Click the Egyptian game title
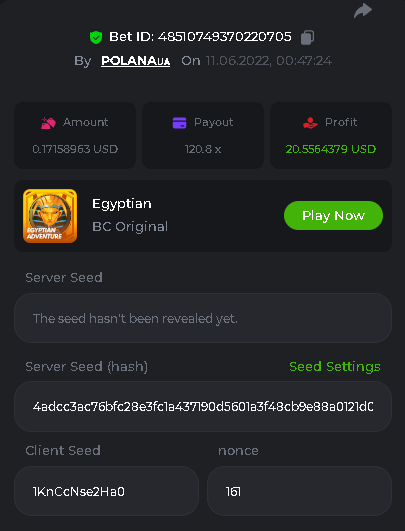This screenshot has width=405, height=531. point(122,204)
